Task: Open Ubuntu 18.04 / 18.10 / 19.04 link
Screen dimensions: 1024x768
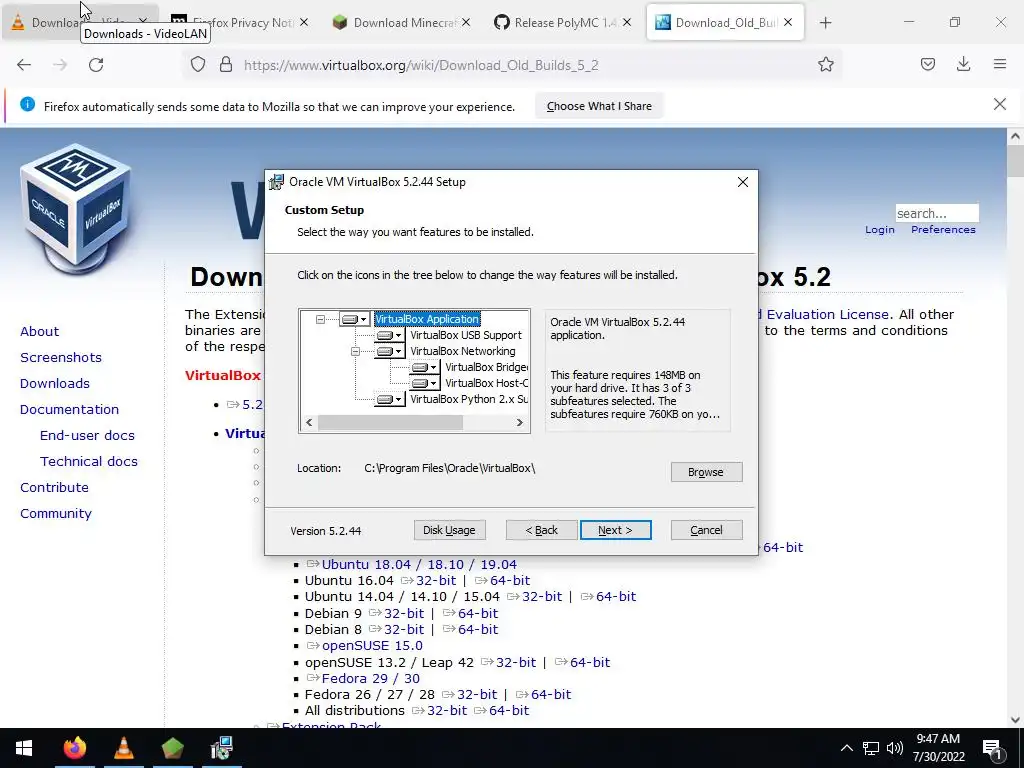Action: [x=419, y=564]
